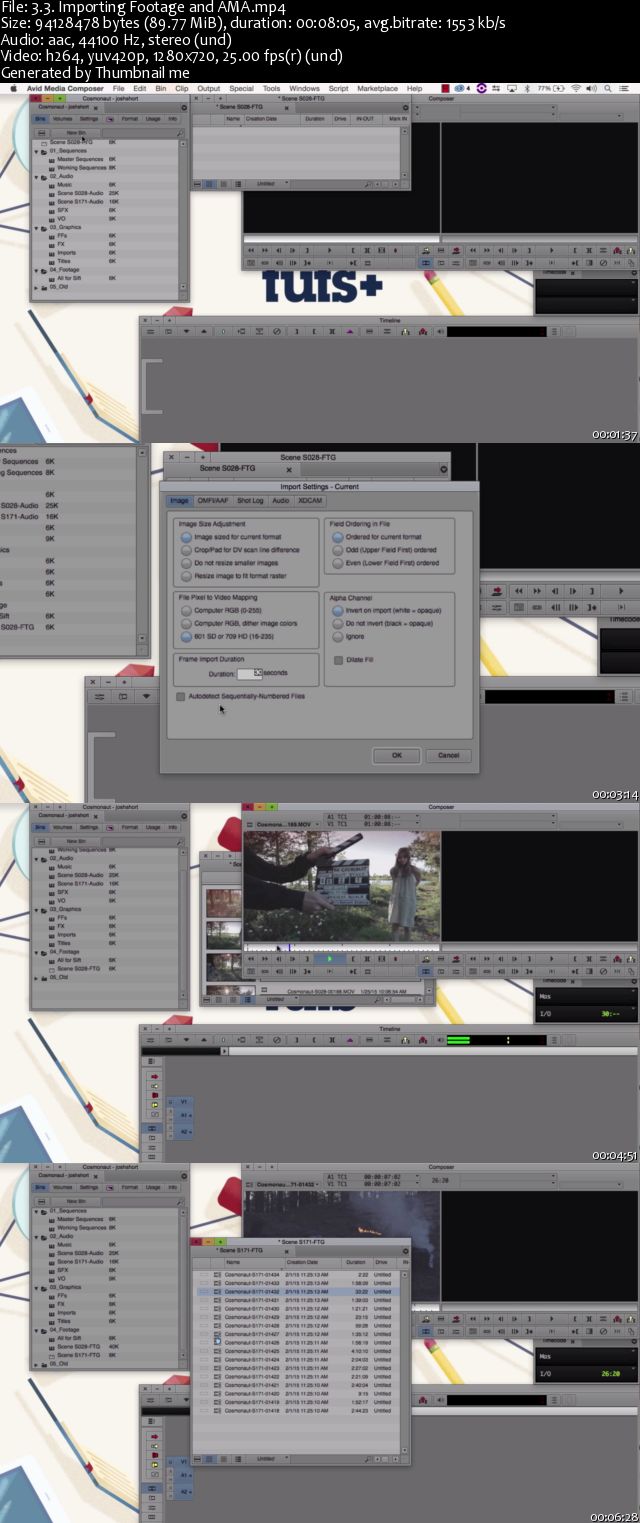Select 'Resize image to fit format raster'

(186, 576)
